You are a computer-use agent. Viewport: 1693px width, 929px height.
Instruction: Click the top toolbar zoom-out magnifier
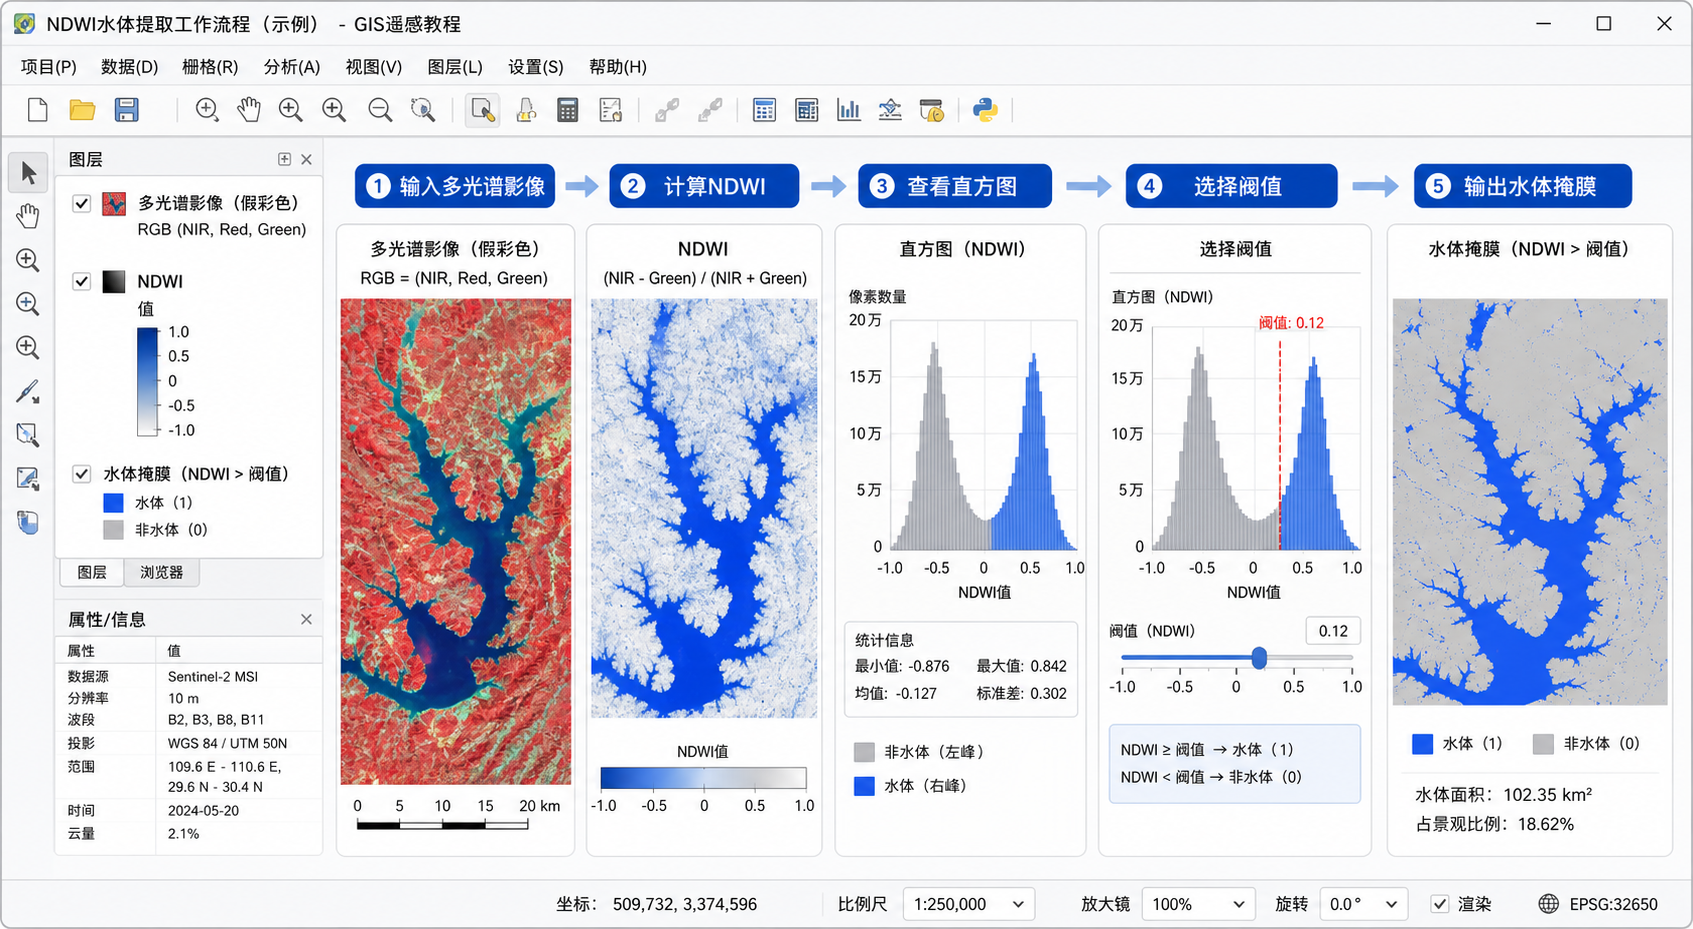point(380,110)
